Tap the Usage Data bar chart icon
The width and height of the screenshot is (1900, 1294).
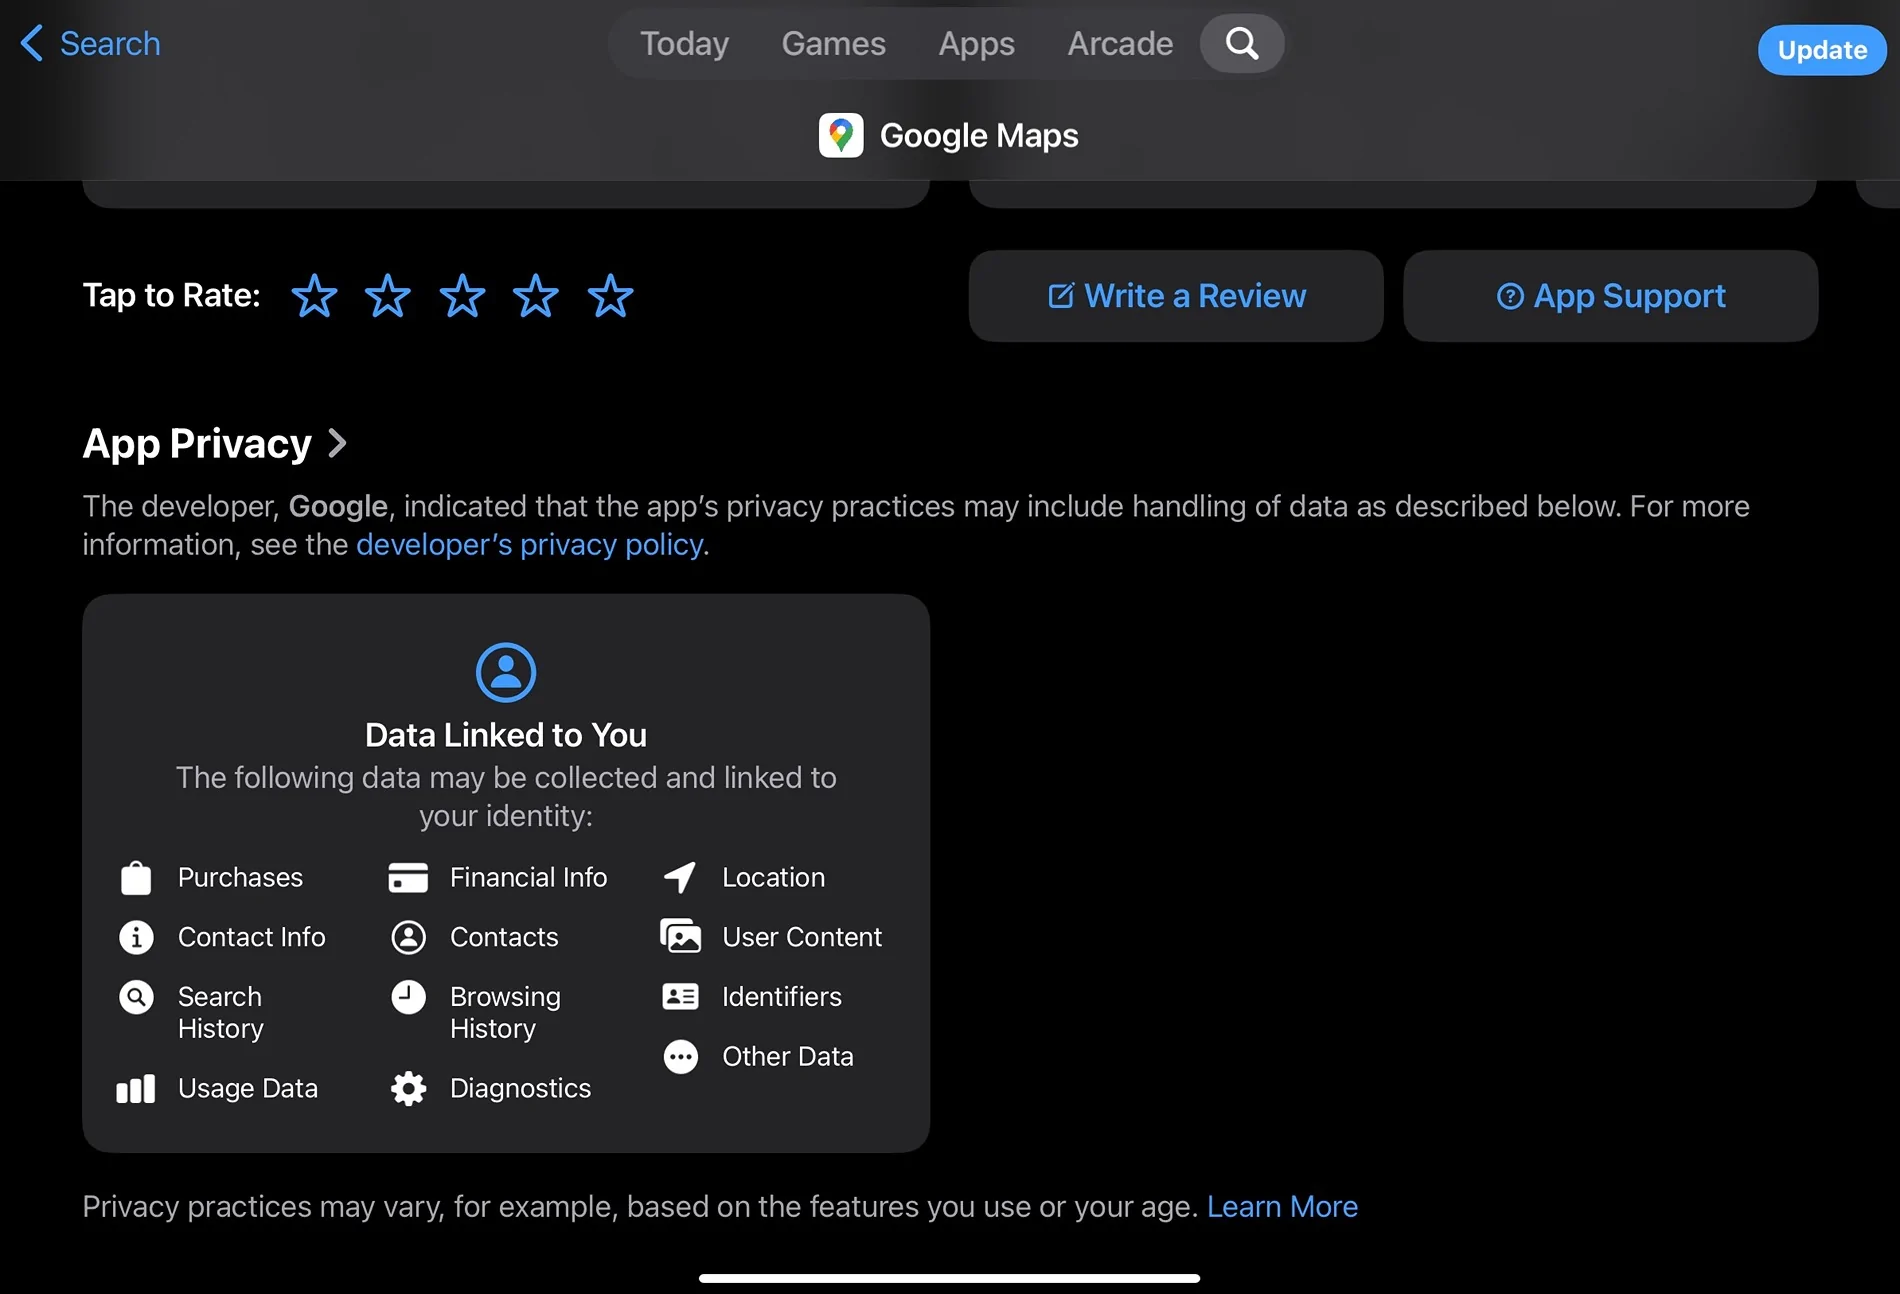[136, 1089]
